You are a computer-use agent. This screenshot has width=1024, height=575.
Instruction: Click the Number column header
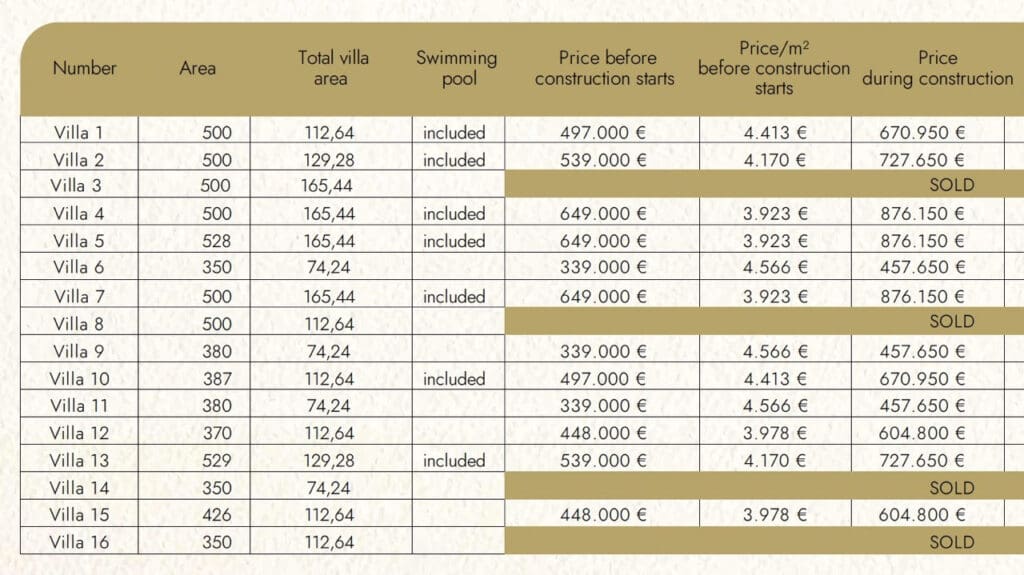point(85,68)
